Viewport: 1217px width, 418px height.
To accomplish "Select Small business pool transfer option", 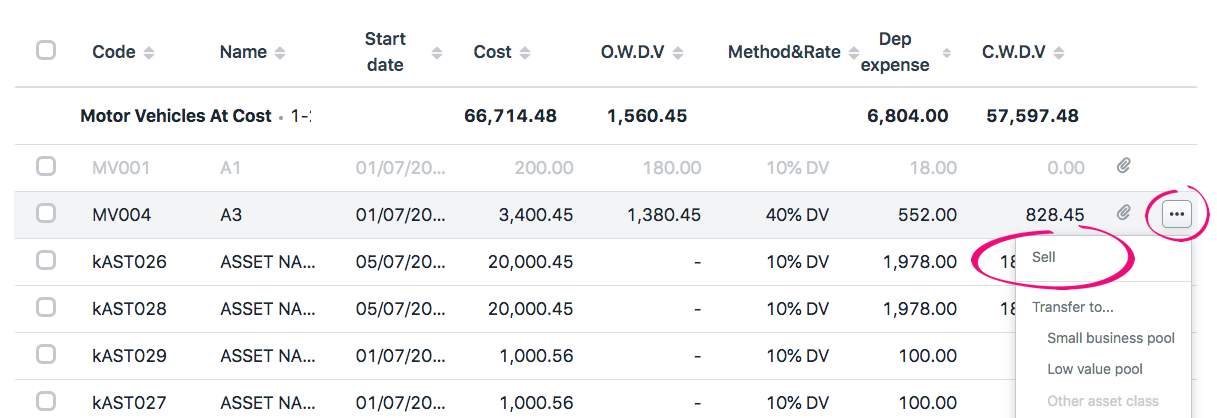I will (1111, 338).
